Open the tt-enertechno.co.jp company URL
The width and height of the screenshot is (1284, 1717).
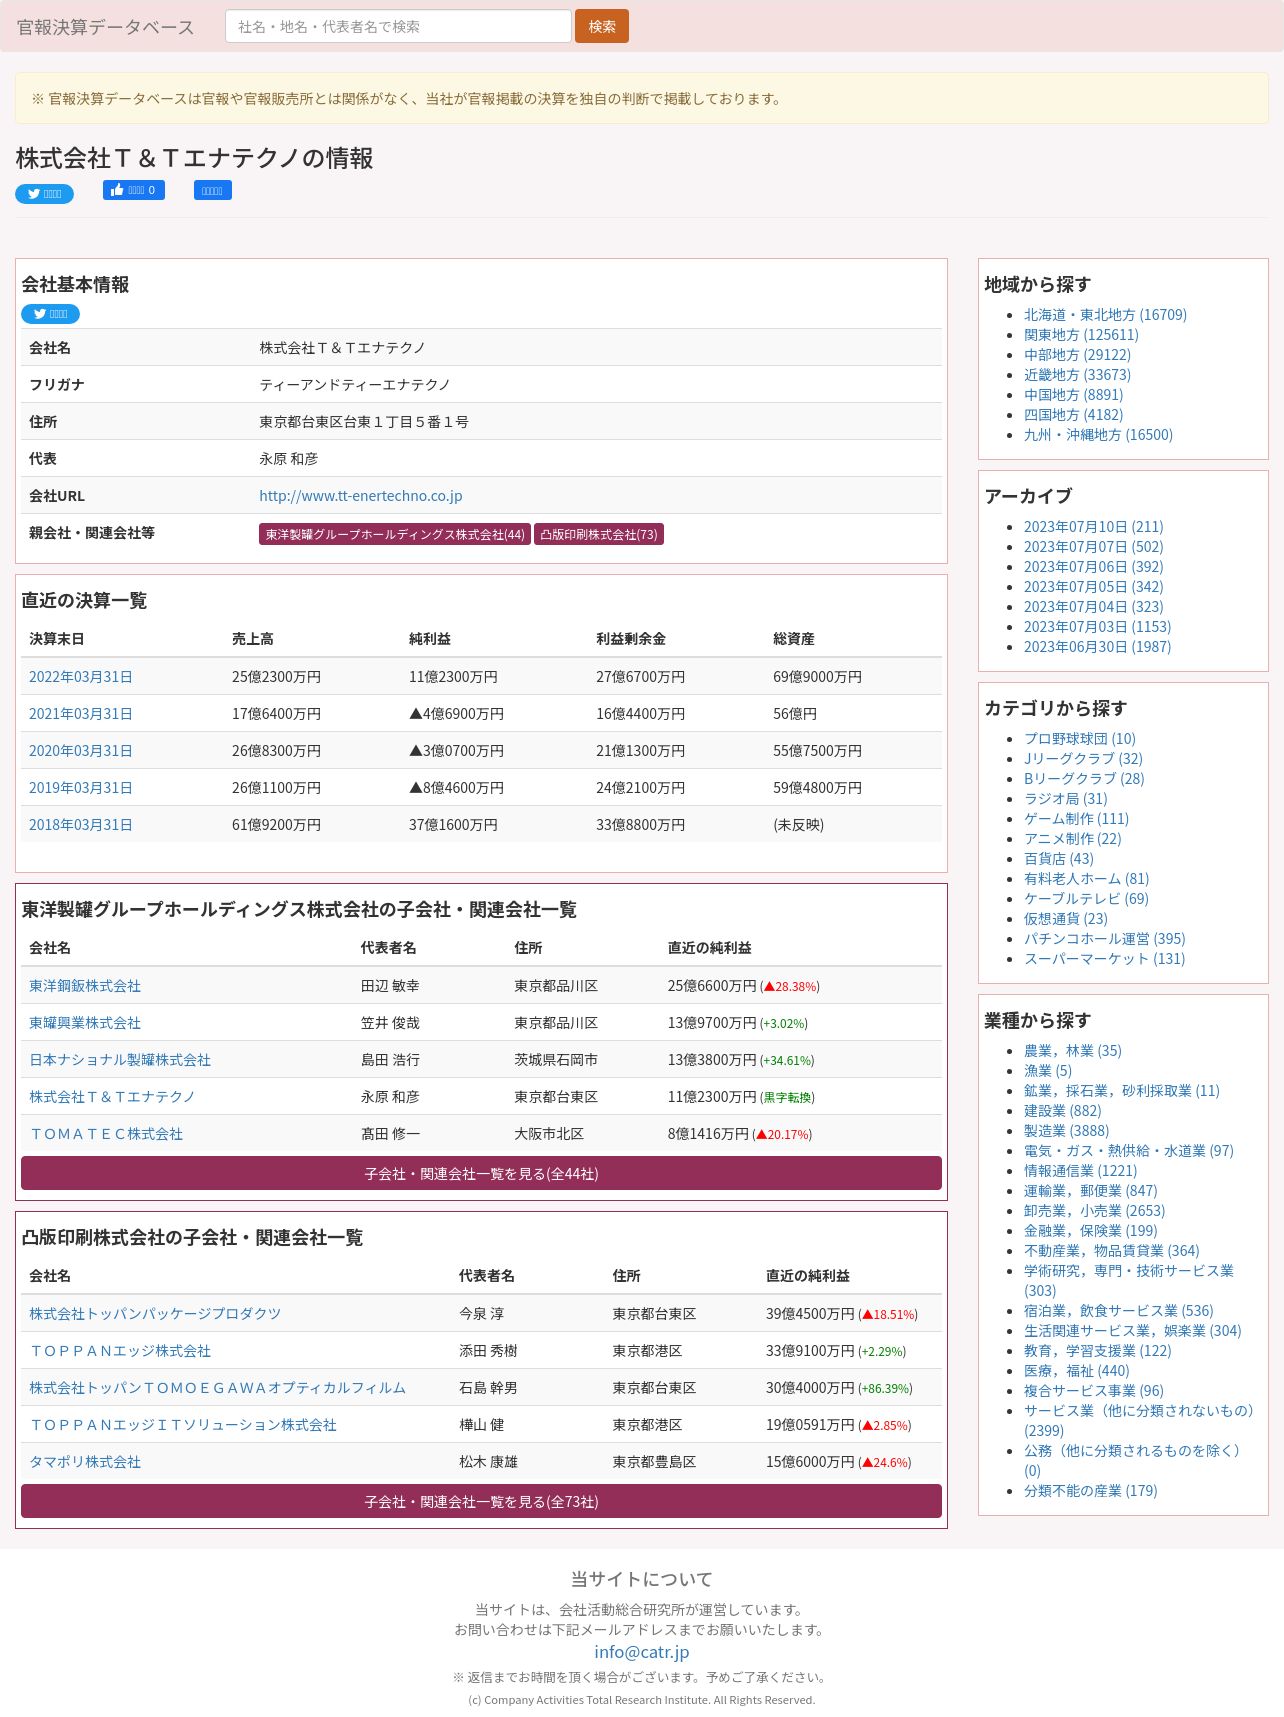click(360, 496)
